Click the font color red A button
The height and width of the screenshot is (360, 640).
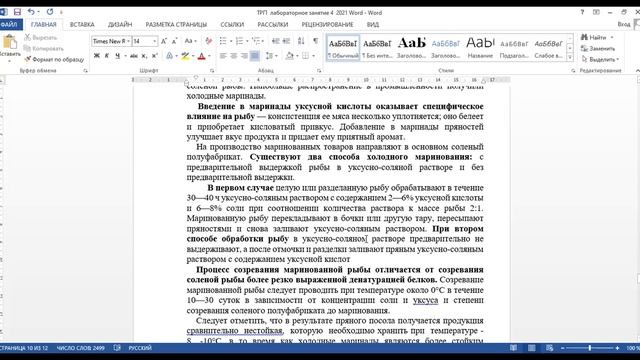click(x=201, y=56)
